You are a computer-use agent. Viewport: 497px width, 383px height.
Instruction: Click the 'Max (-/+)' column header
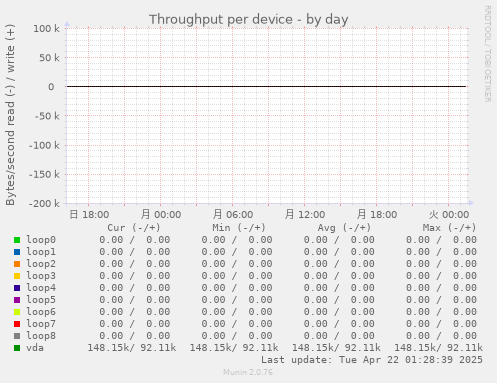(x=449, y=228)
